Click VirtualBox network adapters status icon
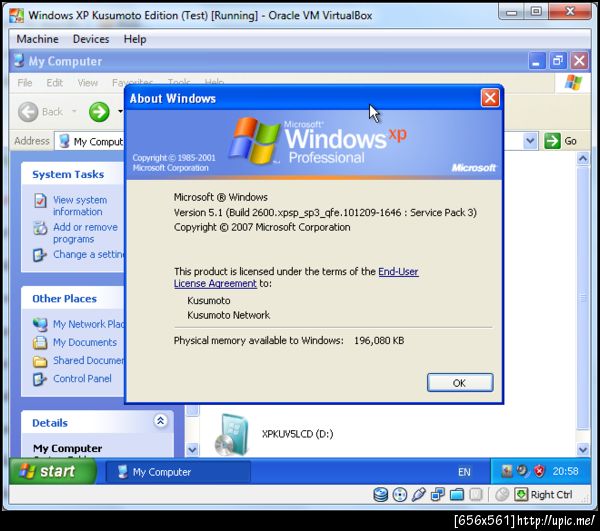This screenshot has height=531, width=600. coord(438,495)
